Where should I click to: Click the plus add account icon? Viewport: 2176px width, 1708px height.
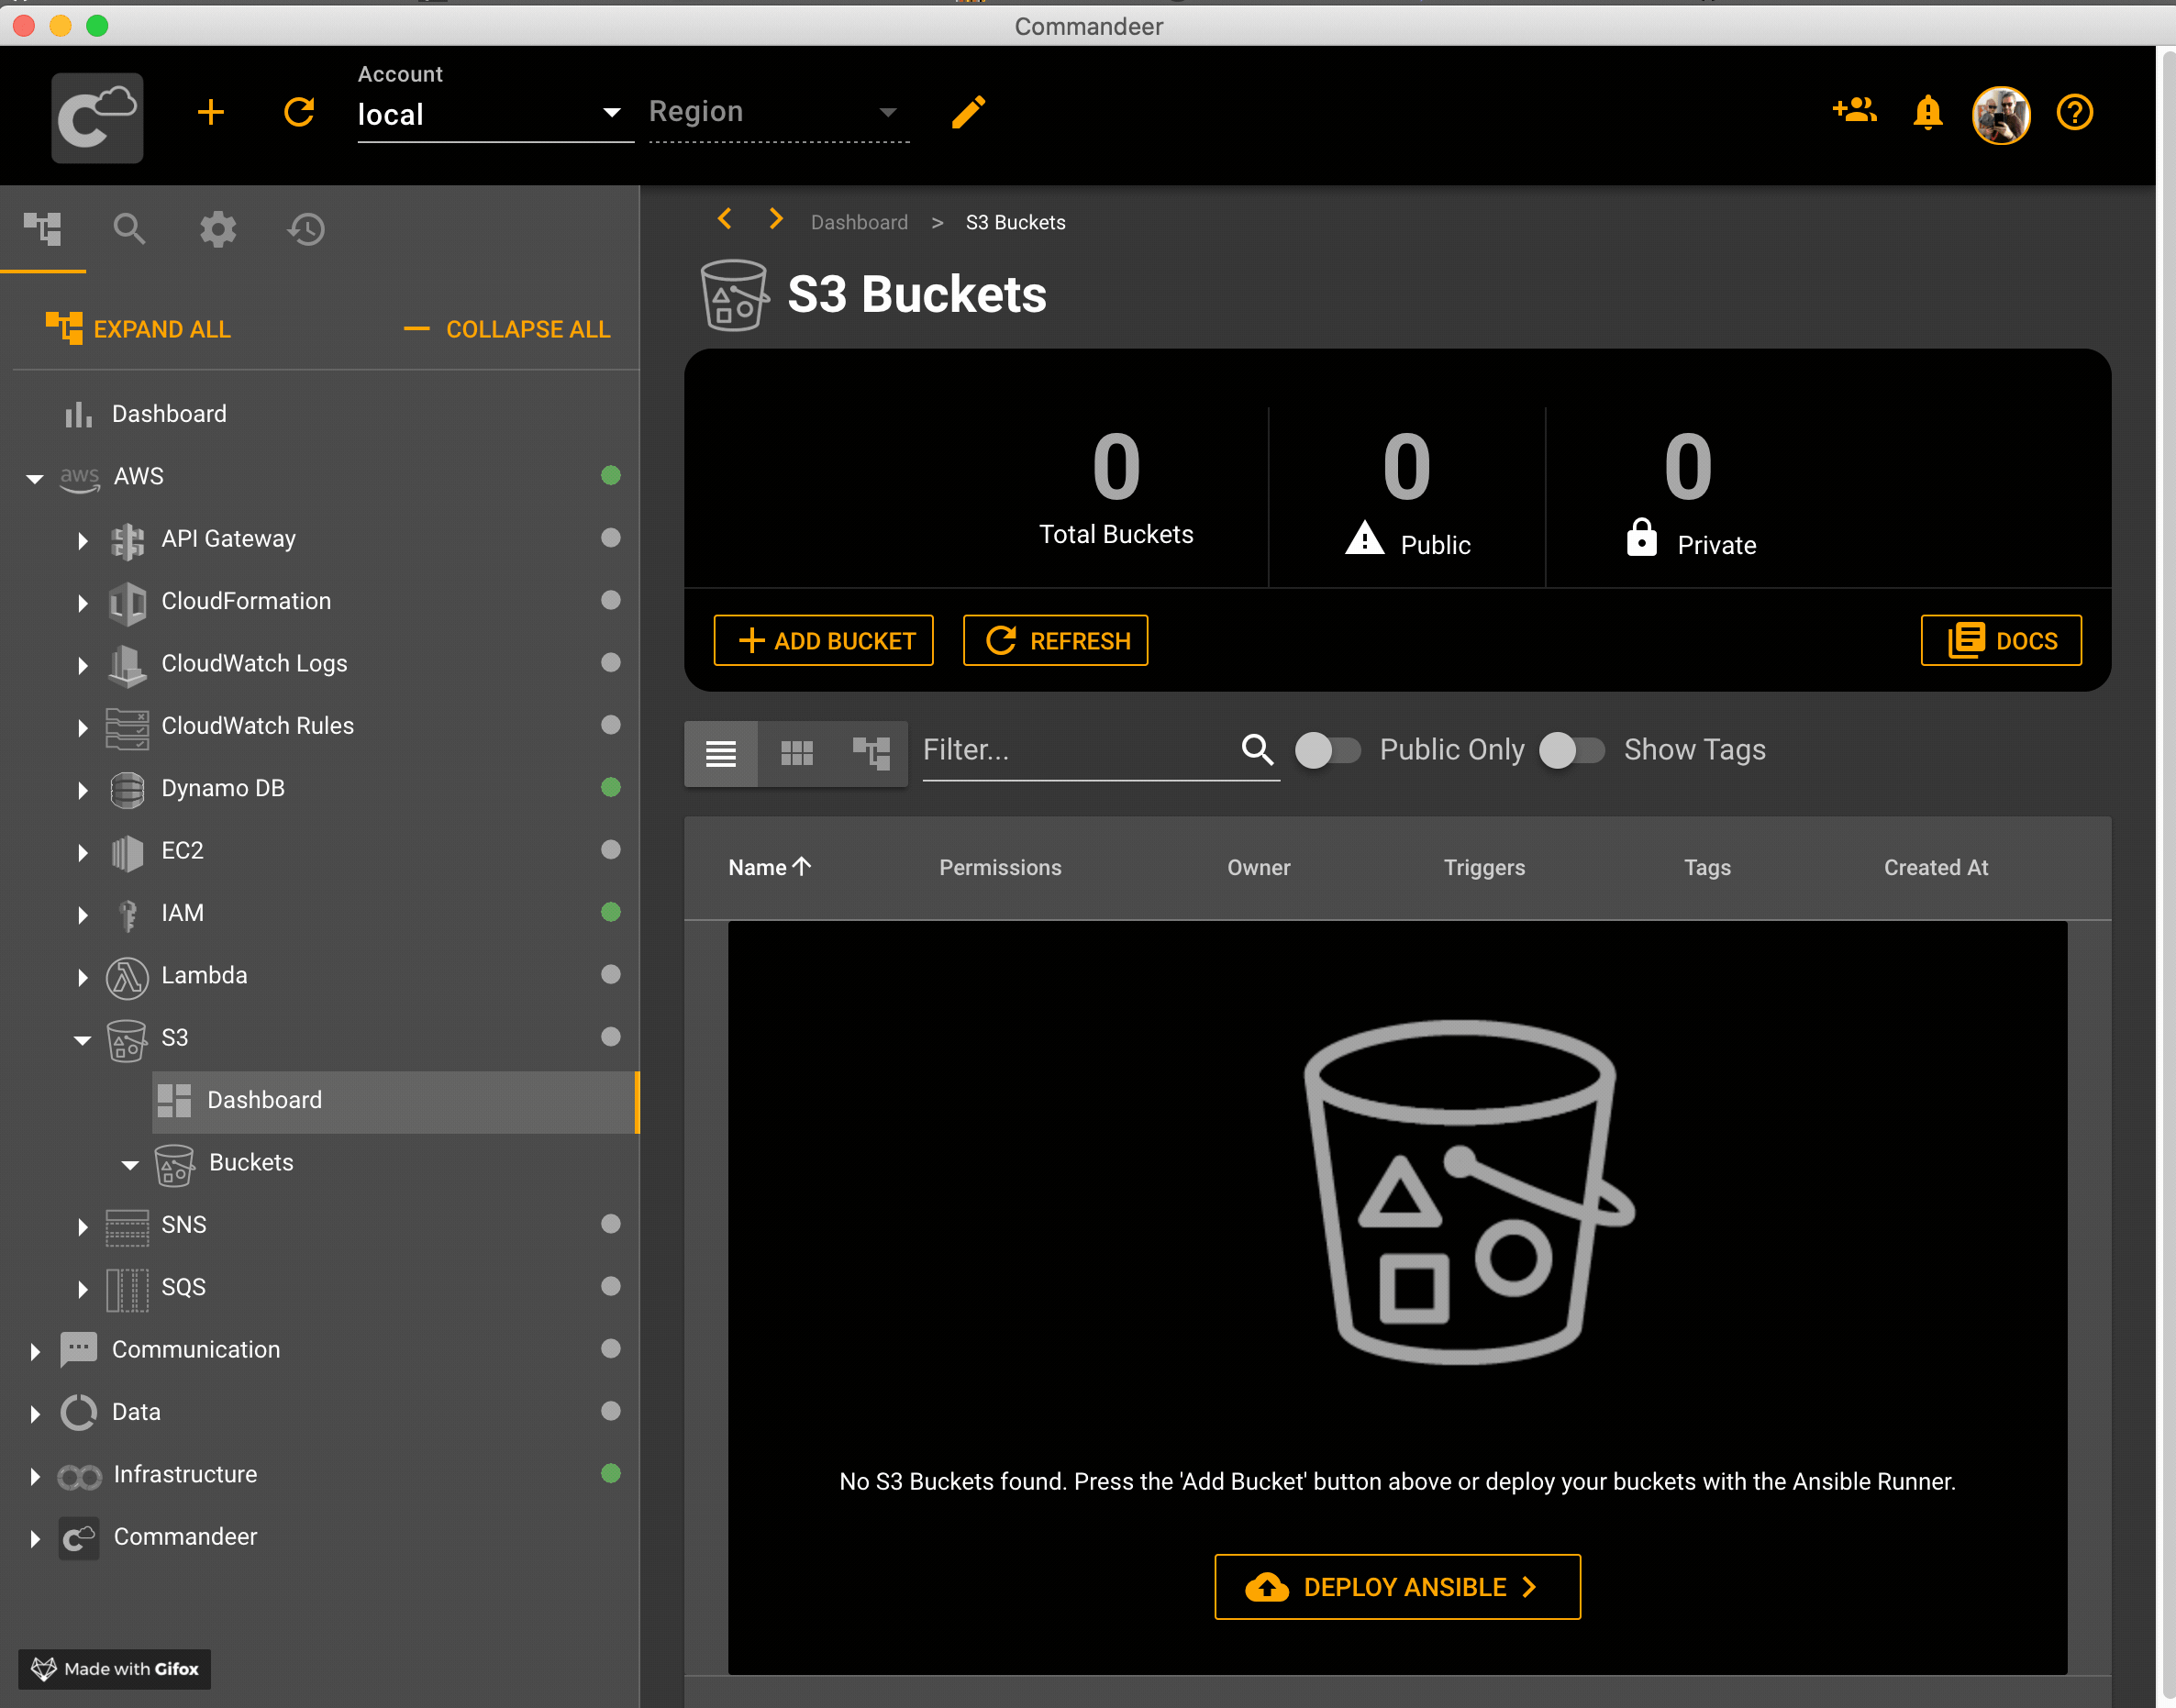pyautogui.click(x=211, y=112)
